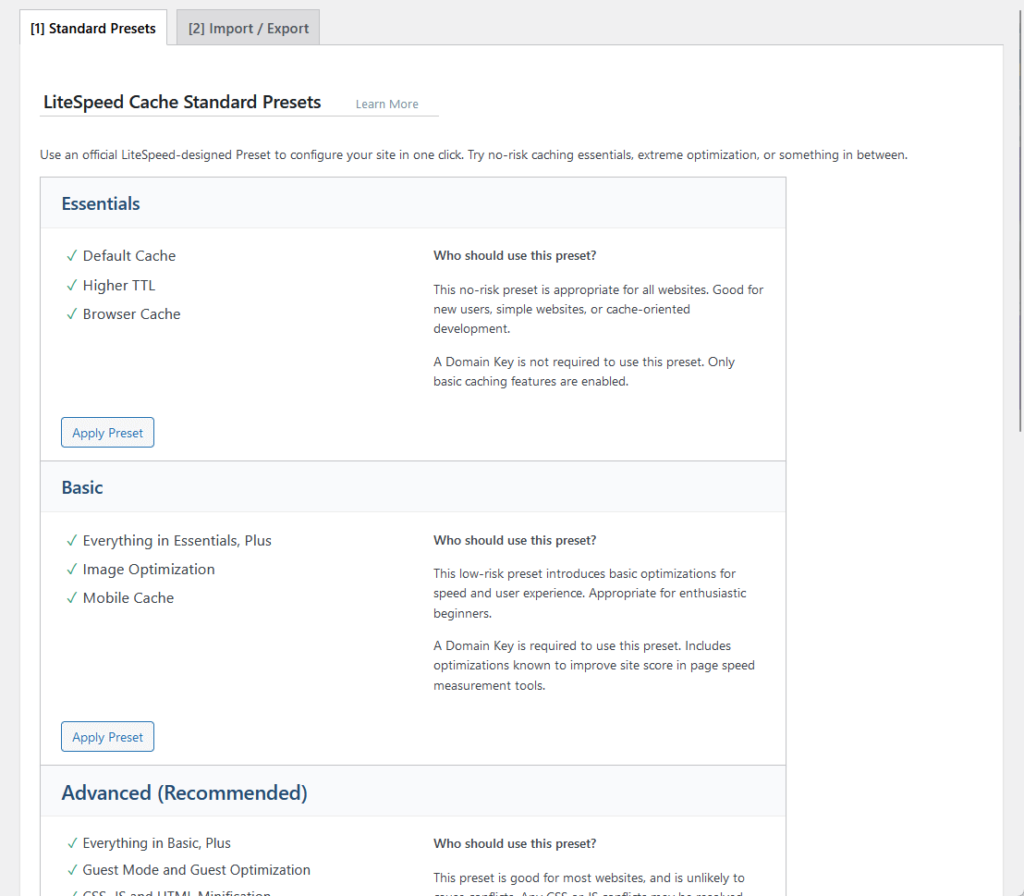Click the checkmark beside Everything in Essentials
This screenshot has width=1024, height=896.
pos(72,541)
